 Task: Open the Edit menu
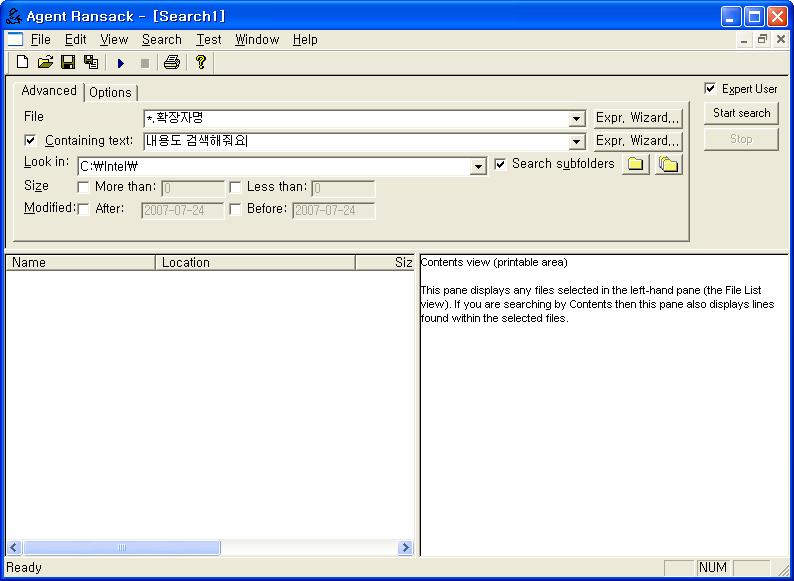(75, 40)
